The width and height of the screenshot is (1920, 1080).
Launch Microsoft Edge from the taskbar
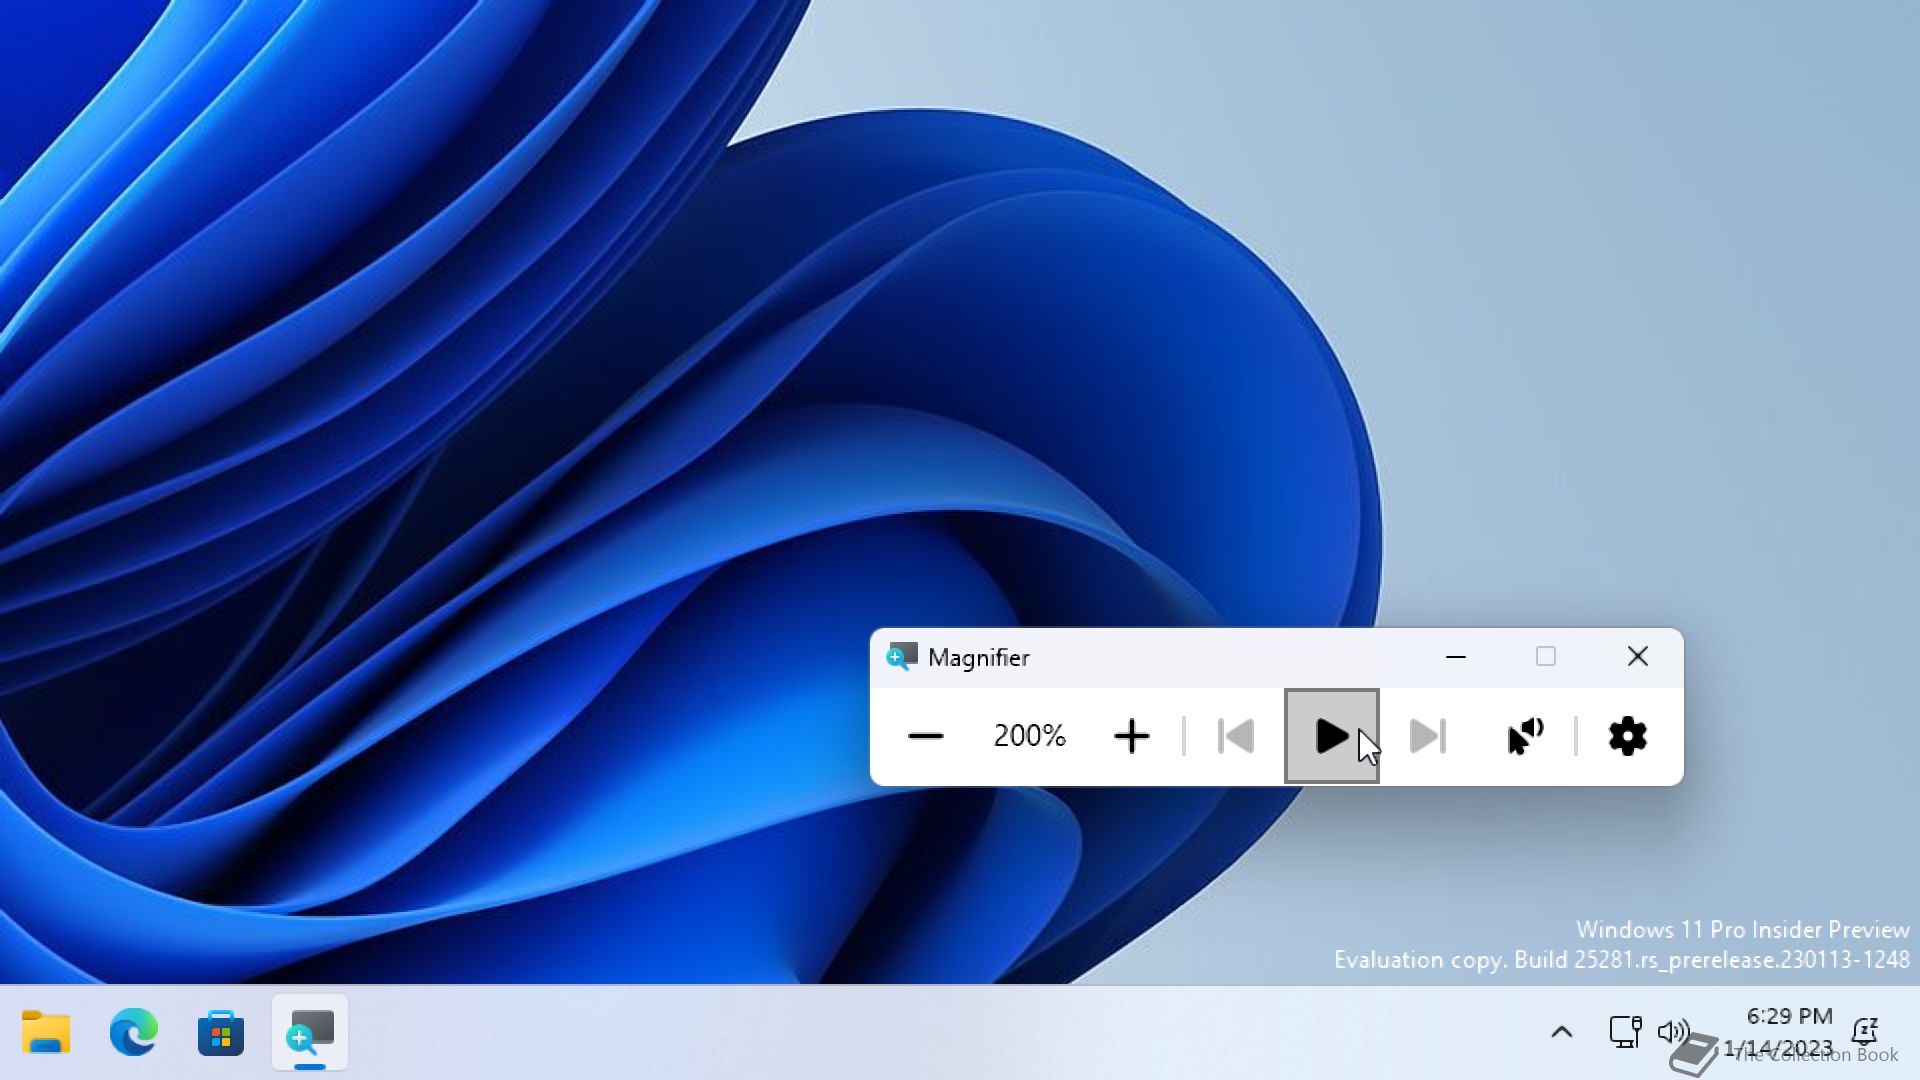pyautogui.click(x=133, y=1032)
